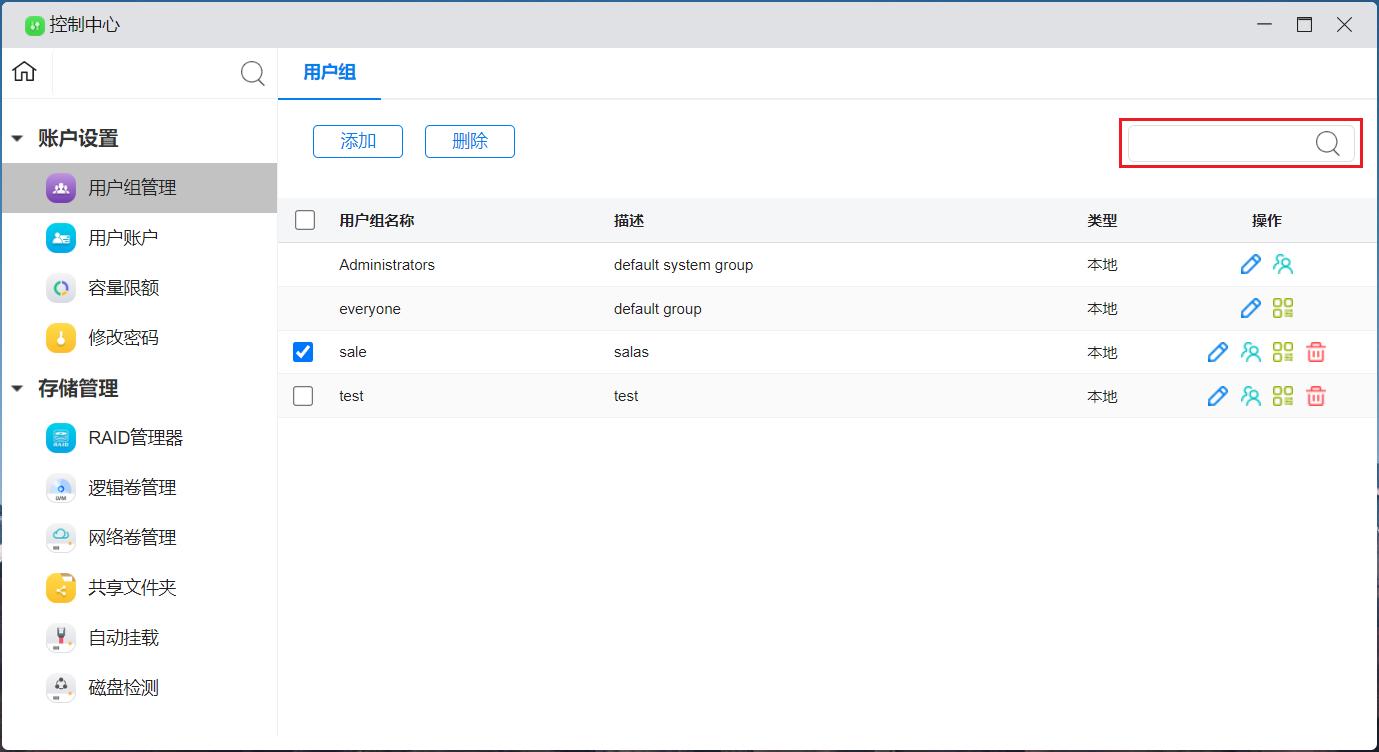Collapse the 账户设置 section
Image resolution: width=1379 pixels, height=752 pixels.
point(17,139)
